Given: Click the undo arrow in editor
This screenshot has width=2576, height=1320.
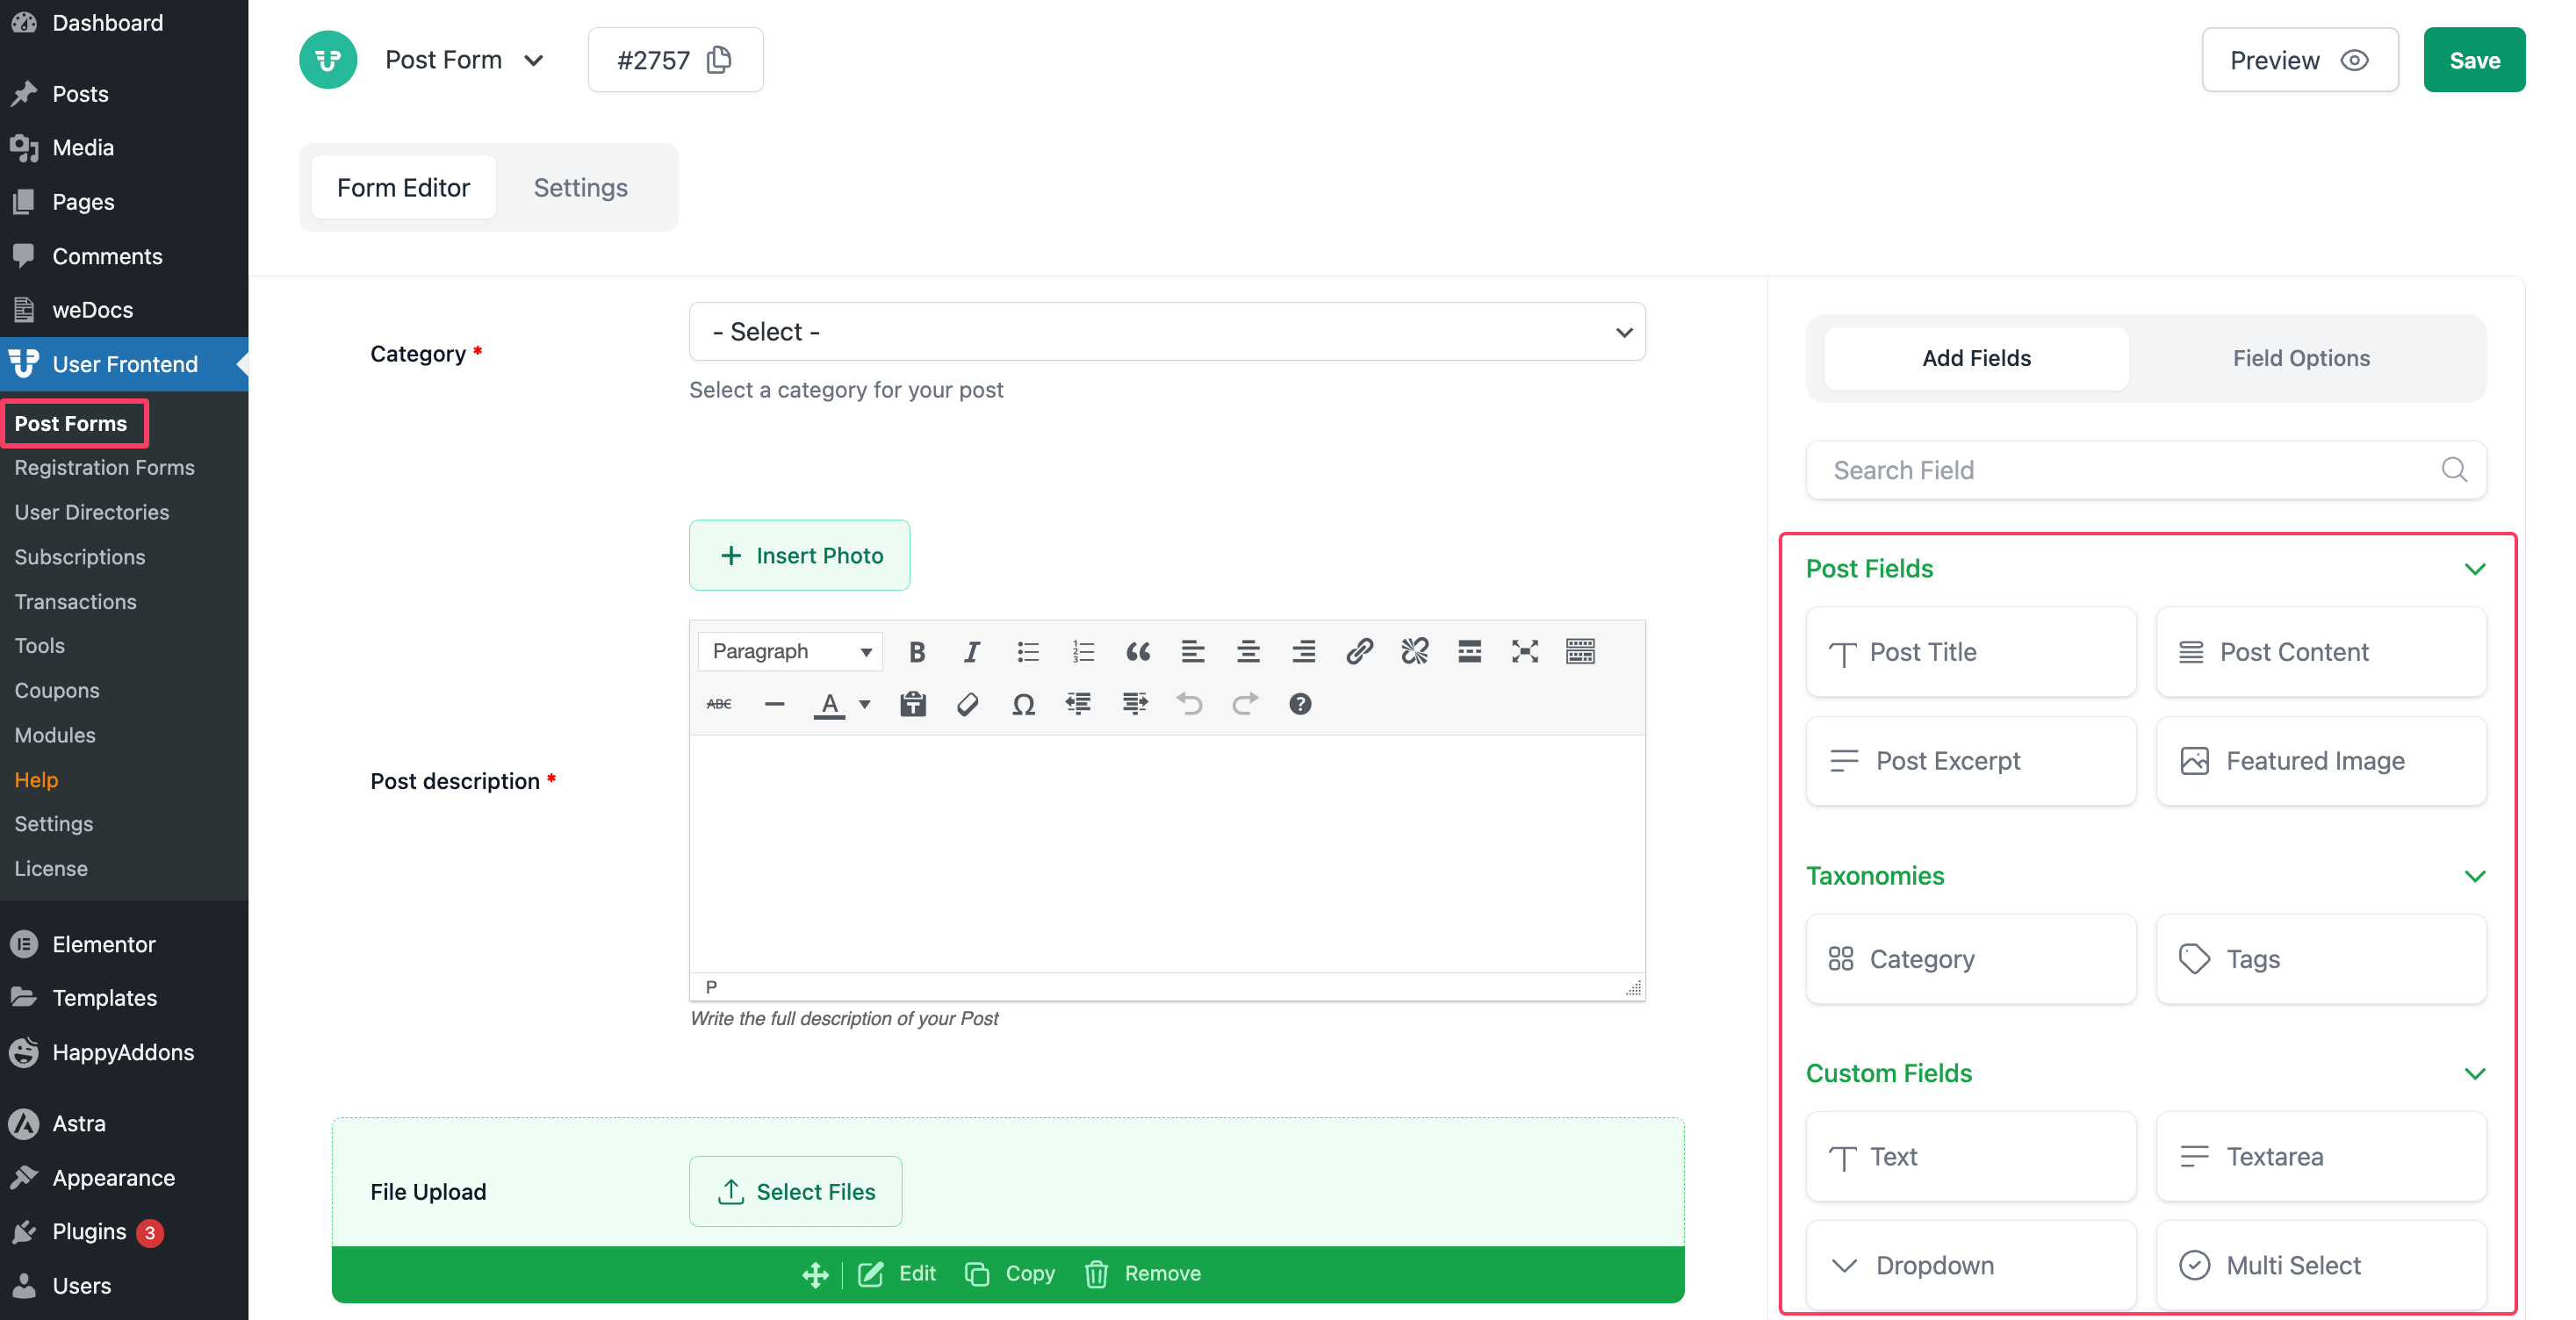Looking at the screenshot, I should [x=1189, y=704].
